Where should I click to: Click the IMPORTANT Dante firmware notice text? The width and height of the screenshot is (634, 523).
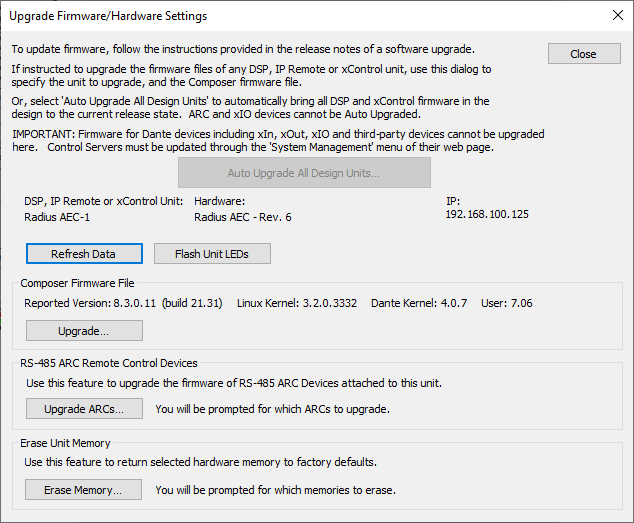coord(278,140)
